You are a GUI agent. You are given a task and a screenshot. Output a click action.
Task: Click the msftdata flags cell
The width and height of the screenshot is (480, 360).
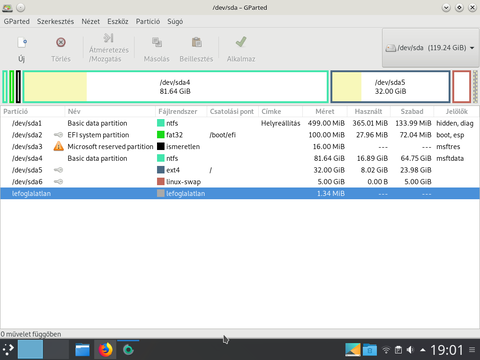coord(450,158)
